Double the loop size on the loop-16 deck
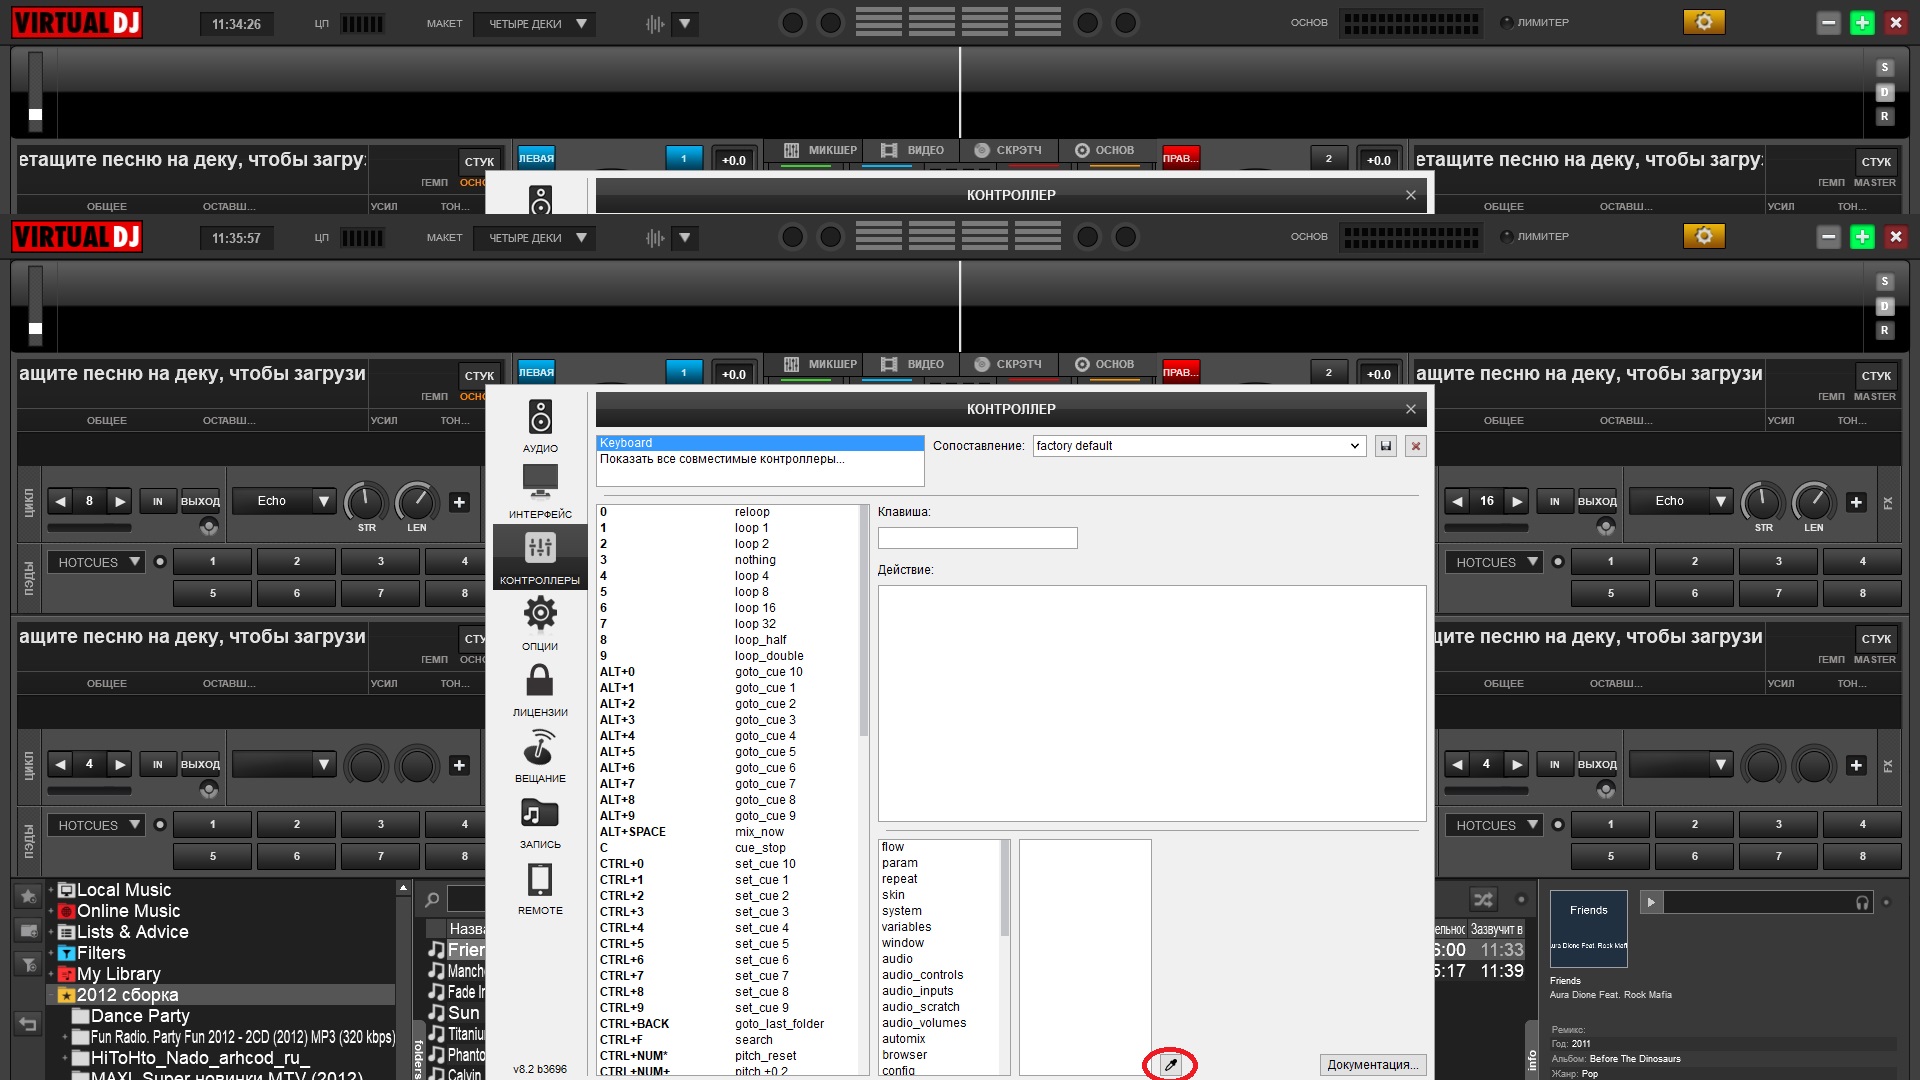This screenshot has height=1080, width=1920. pyautogui.click(x=1517, y=502)
